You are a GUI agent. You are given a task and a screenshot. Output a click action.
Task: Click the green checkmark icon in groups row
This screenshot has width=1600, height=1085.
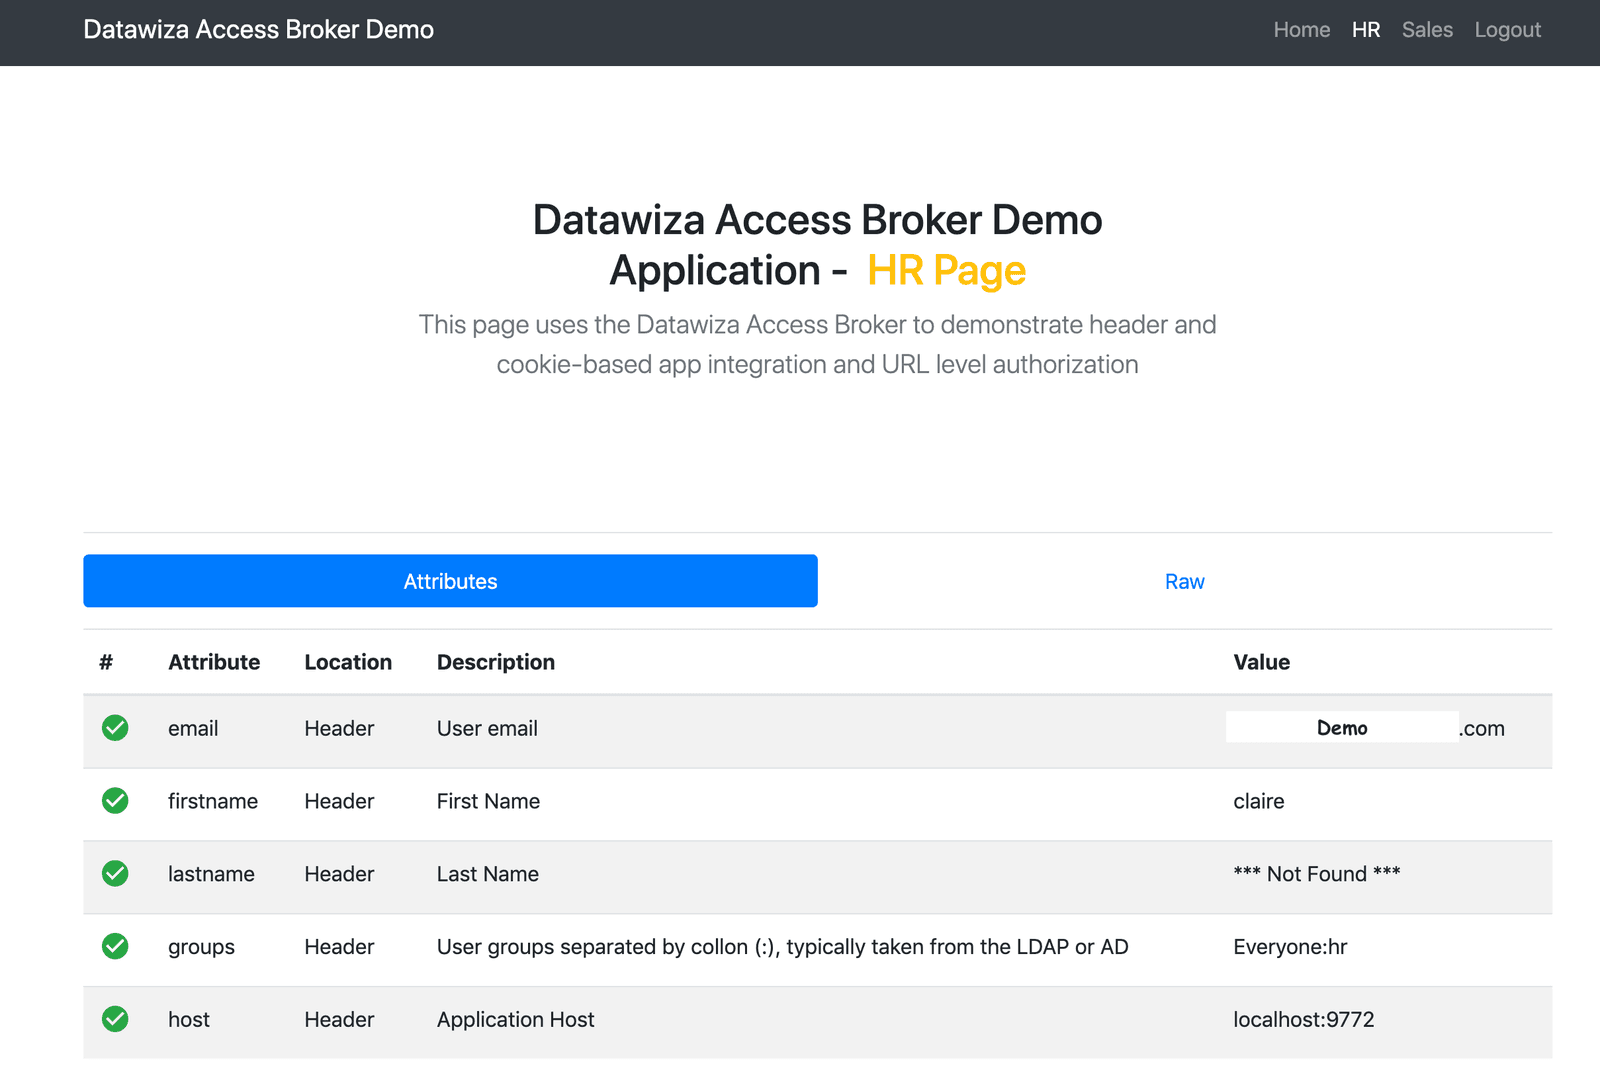coord(115,946)
